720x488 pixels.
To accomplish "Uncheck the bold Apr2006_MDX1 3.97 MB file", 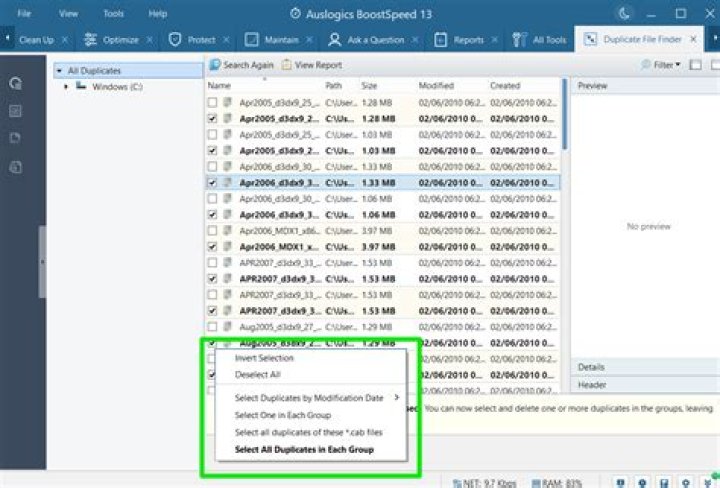I will tap(212, 247).
